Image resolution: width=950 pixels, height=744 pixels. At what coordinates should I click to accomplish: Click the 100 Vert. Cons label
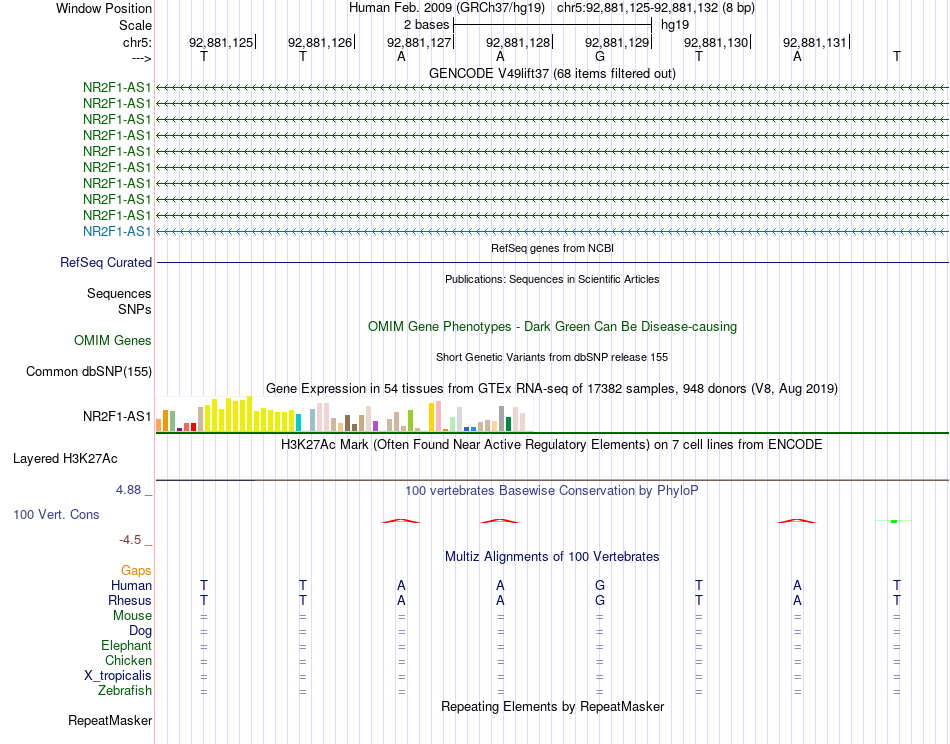pos(56,514)
